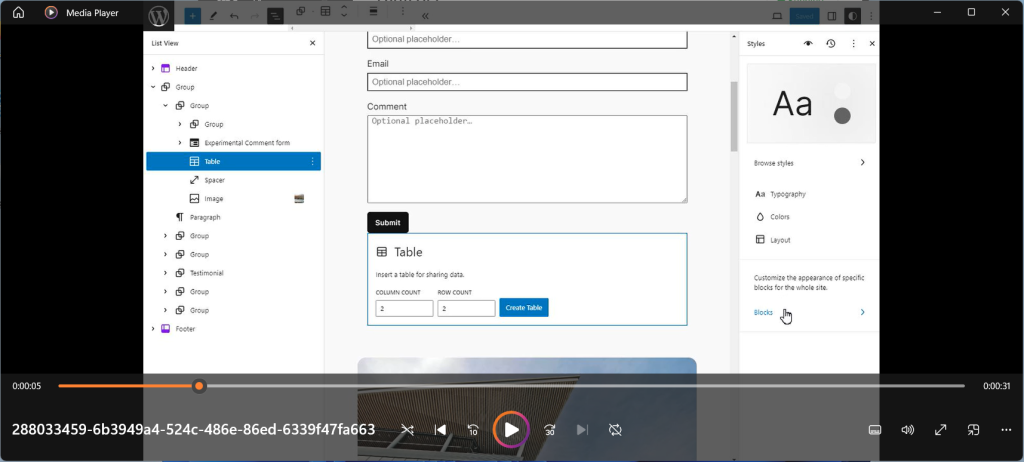Expand the Experimental Comment form item
1024x462 pixels.
point(180,143)
